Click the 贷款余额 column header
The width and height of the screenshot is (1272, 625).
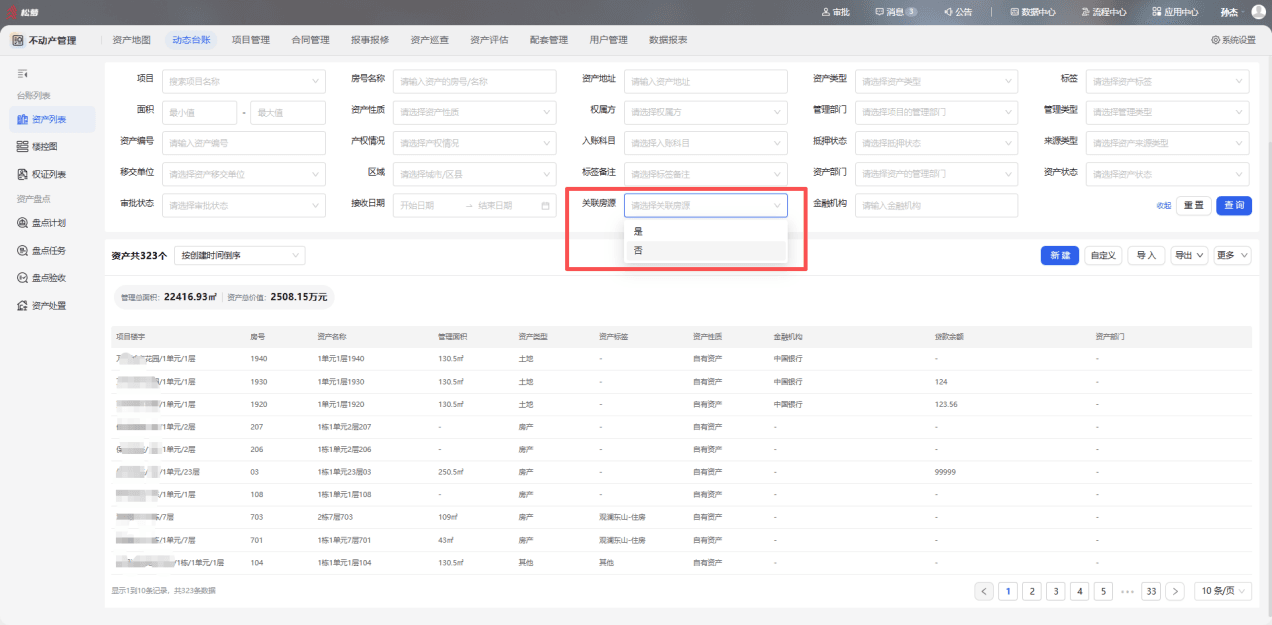tap(949, 336)
